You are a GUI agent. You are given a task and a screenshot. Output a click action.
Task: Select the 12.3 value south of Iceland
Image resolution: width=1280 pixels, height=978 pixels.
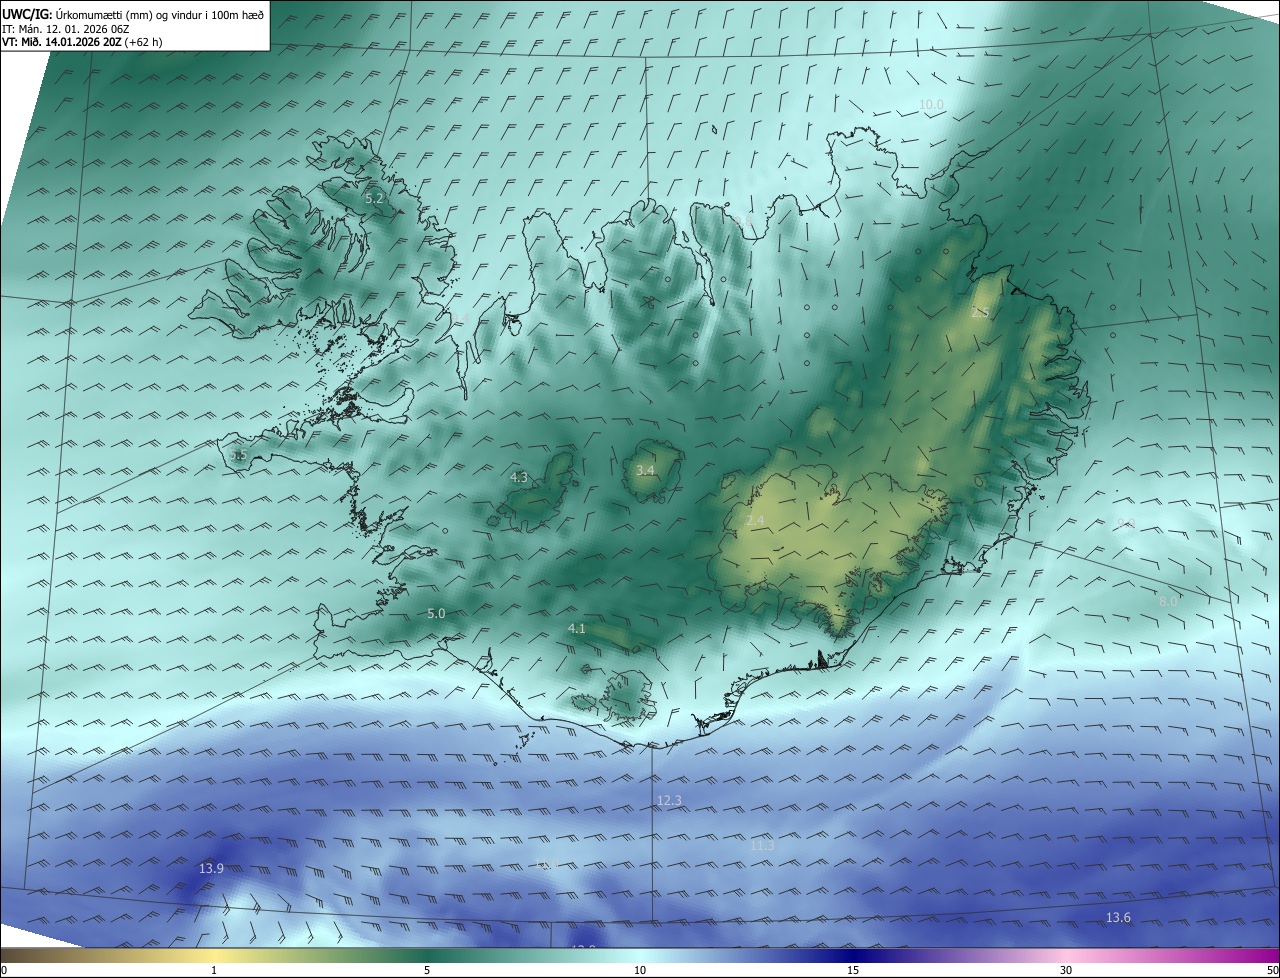669,801
